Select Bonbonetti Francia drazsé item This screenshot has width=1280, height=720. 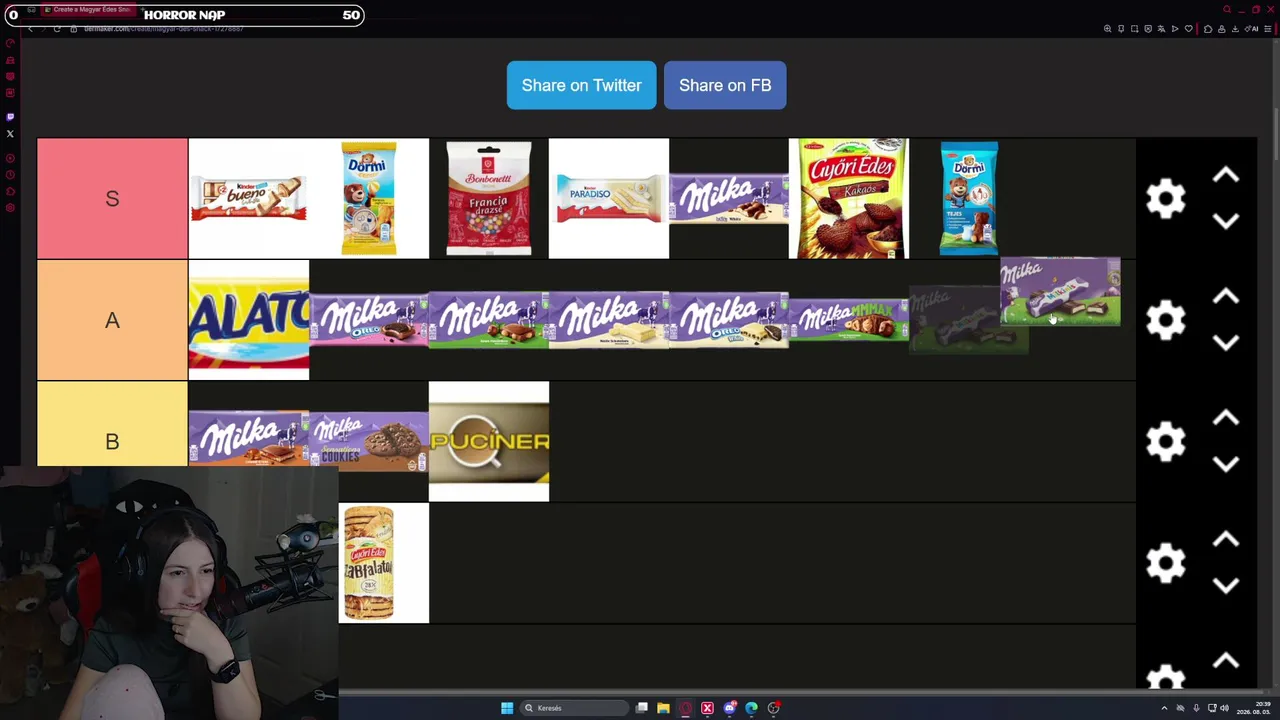click(489, 198)
